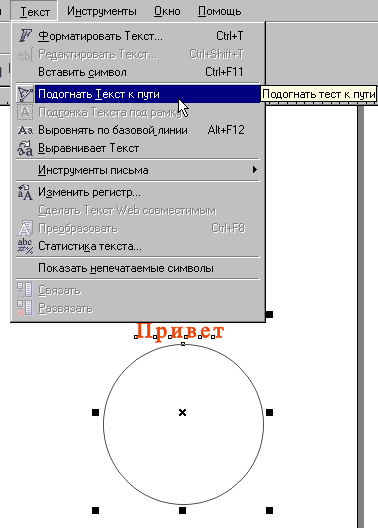Screen dimensions: 378x528
Task: Click the right middle selection handle
Action: 269,412
